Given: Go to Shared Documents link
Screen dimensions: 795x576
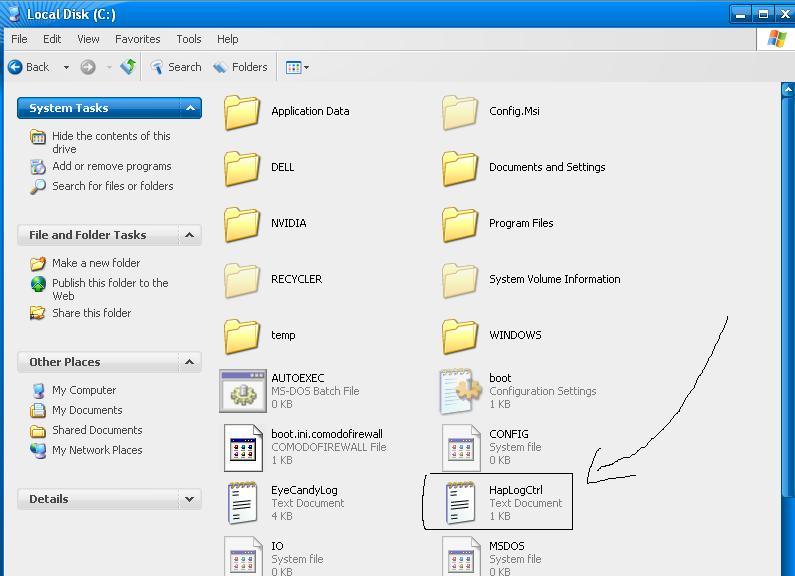Looking at the screenshot, I should 97,430.
